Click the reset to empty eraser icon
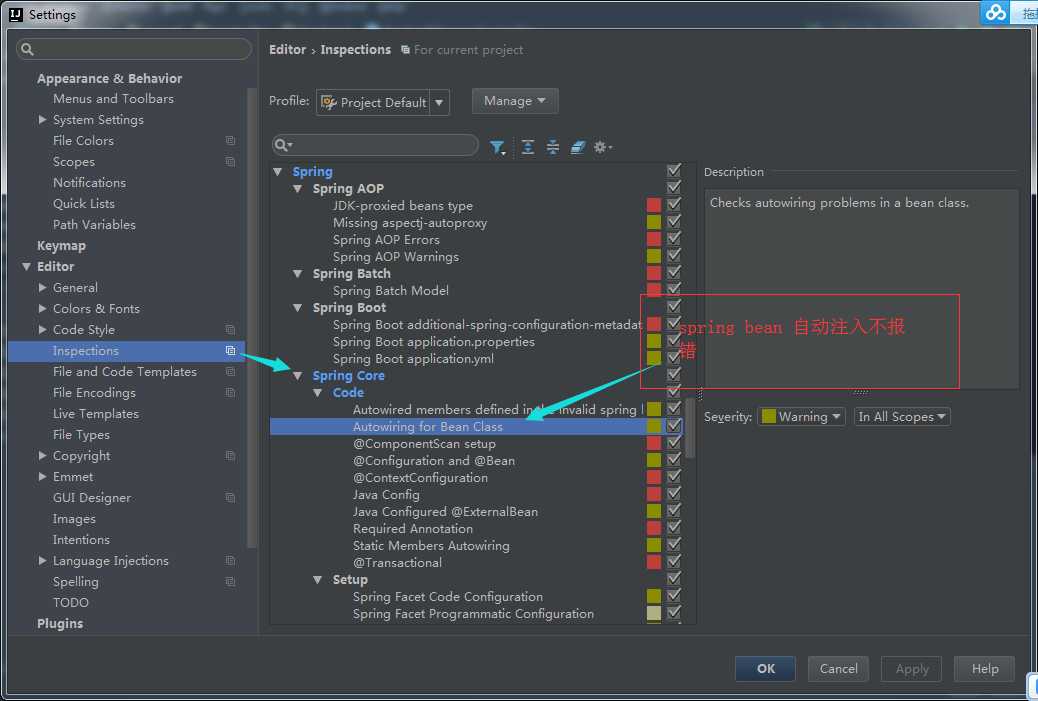The height and width of the screenshot is (701, 1038). 578,147
